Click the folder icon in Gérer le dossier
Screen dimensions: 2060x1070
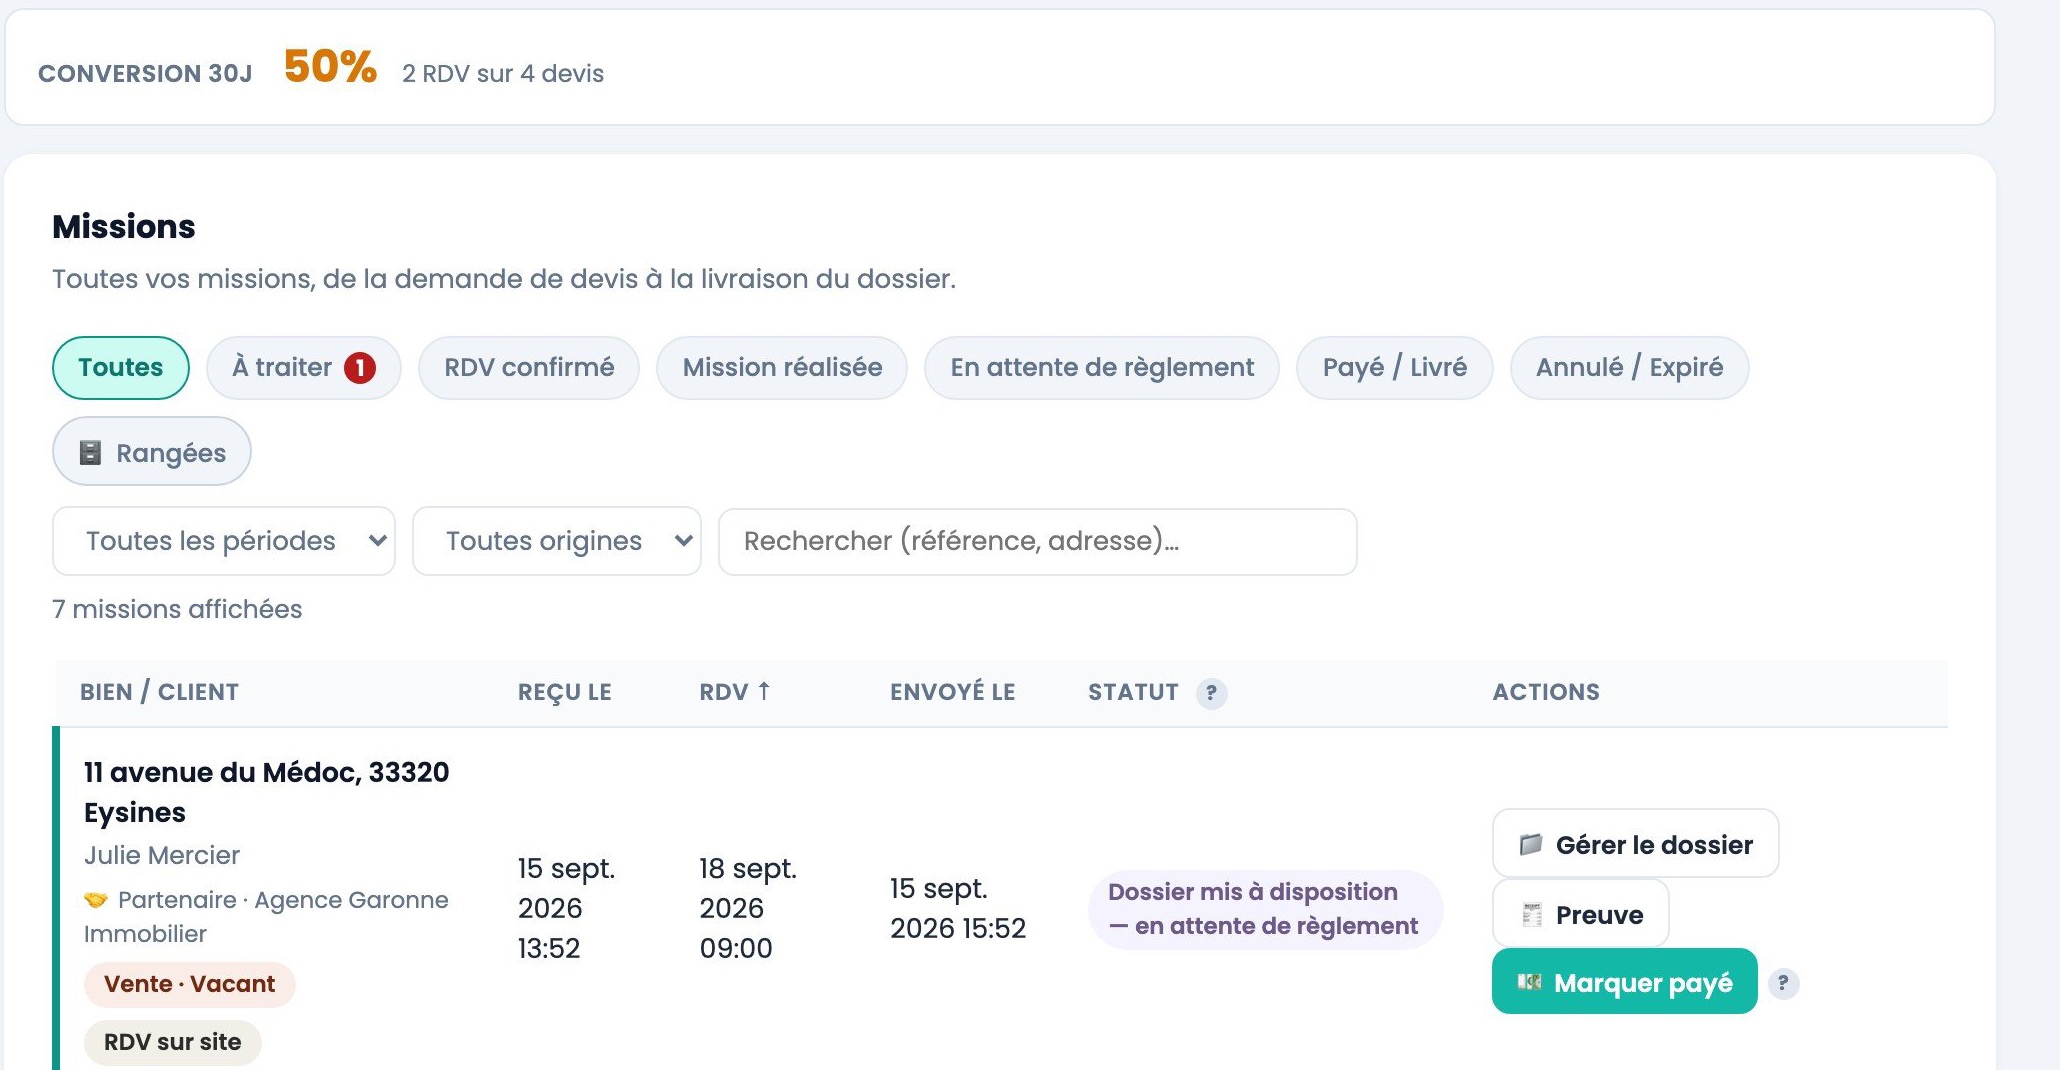pos(1530,844)
